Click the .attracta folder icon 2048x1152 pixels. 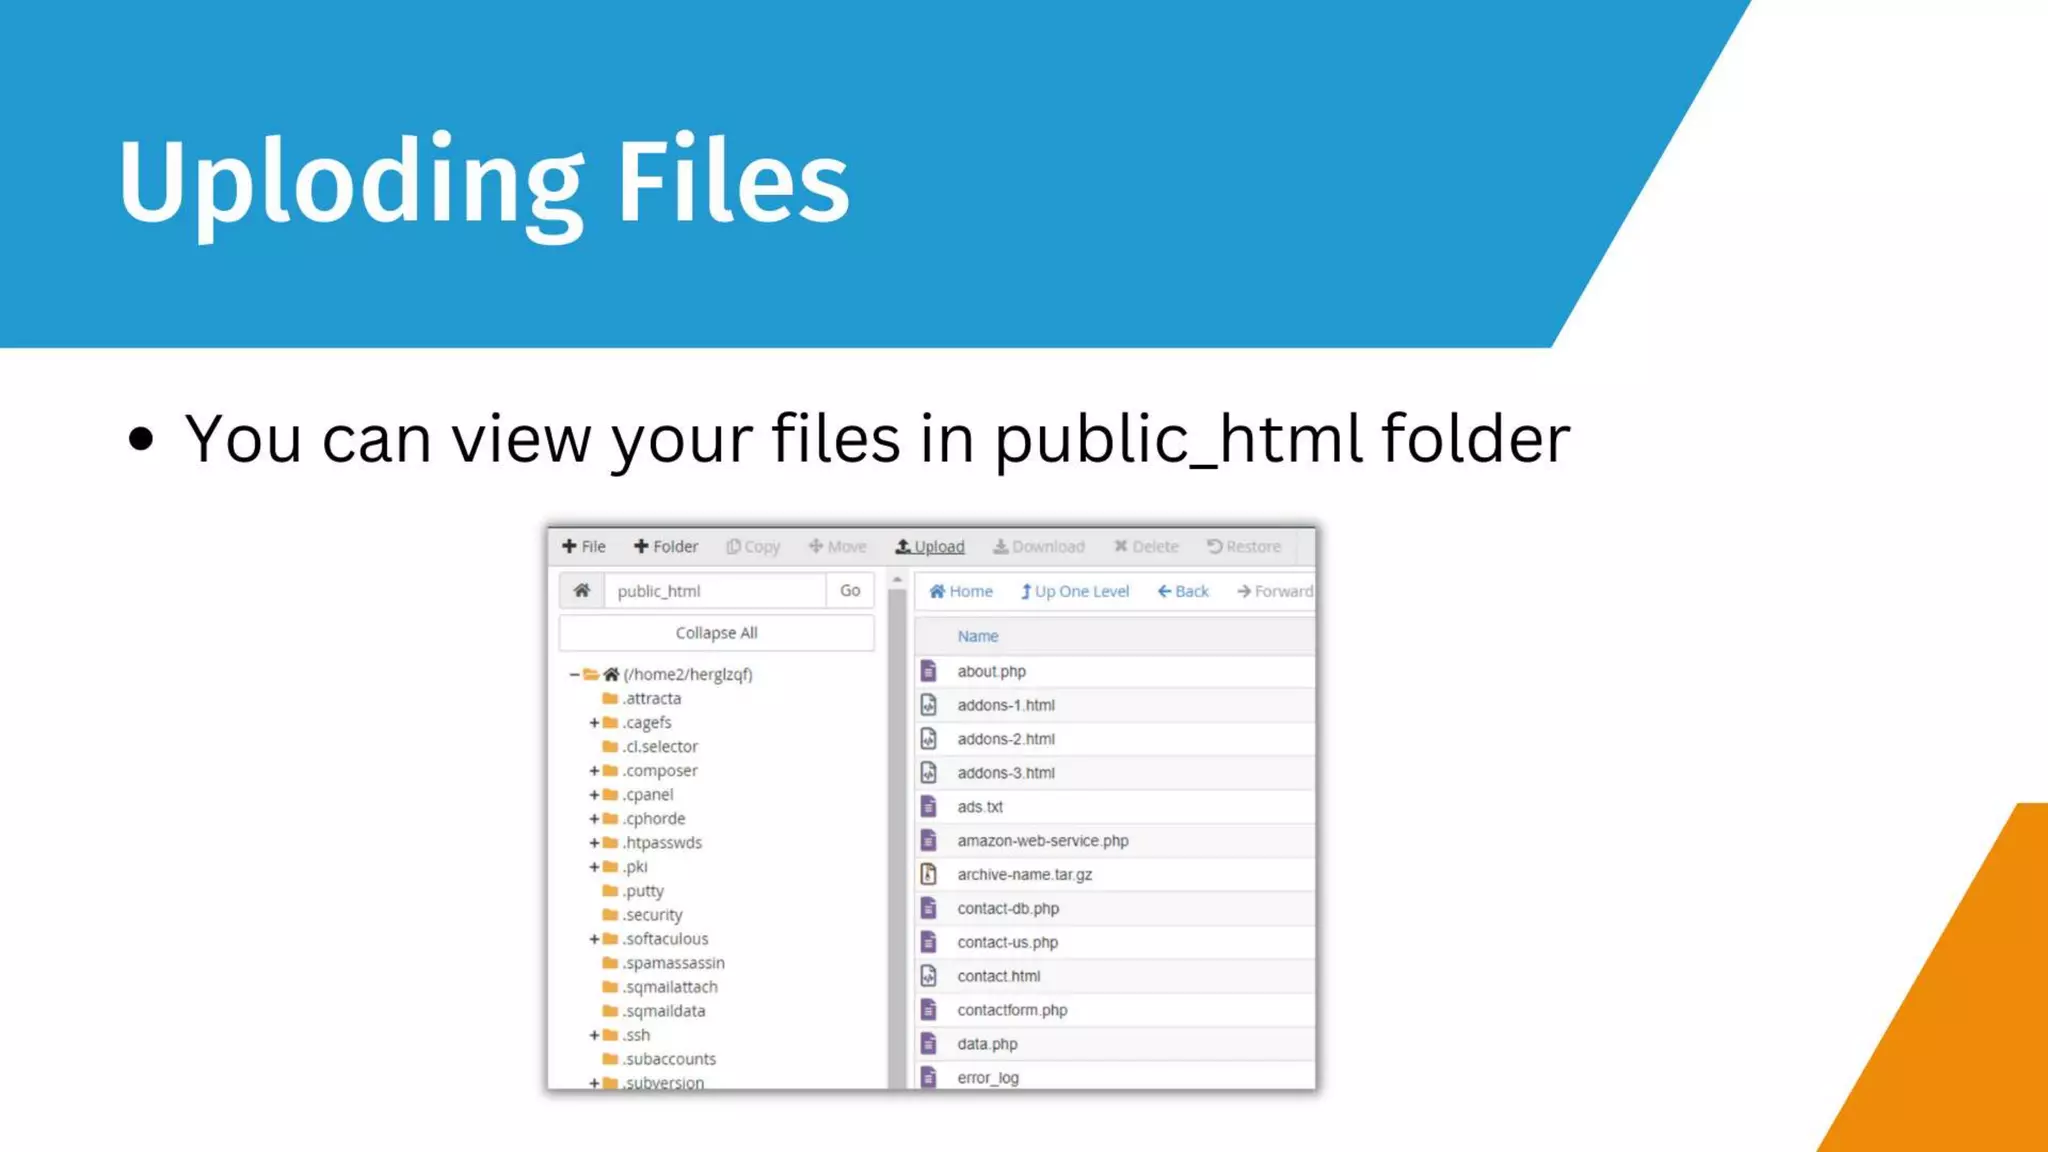click(610, 698)
